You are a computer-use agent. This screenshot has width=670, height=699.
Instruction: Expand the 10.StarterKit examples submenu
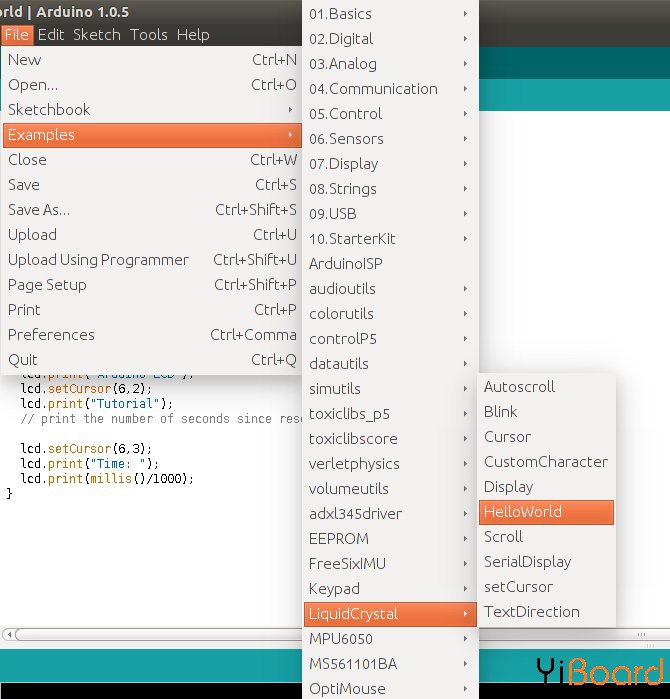(390, 238)
